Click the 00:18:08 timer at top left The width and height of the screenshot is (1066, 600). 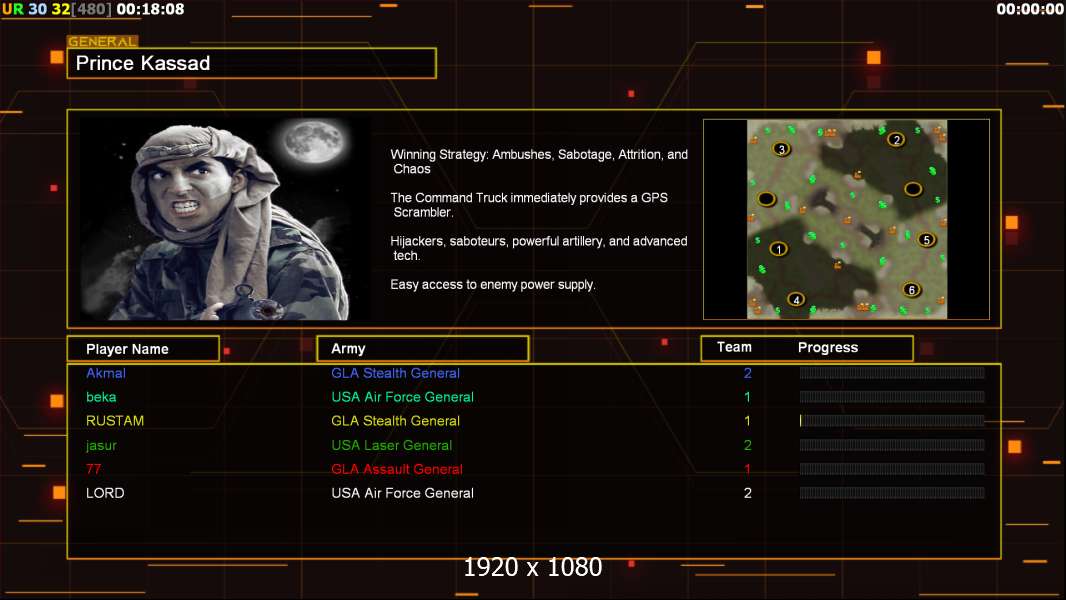click(x=150, y=10)
